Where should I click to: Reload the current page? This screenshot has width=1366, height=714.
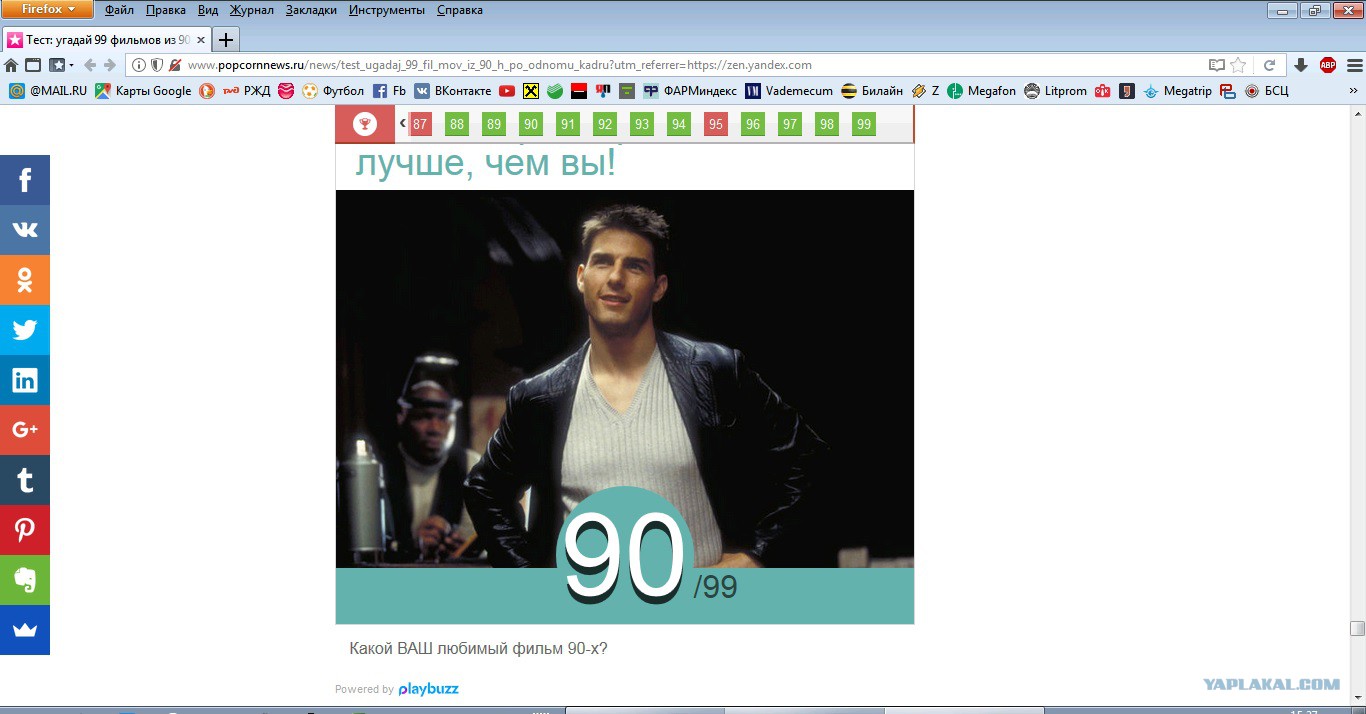point(1269,65)
